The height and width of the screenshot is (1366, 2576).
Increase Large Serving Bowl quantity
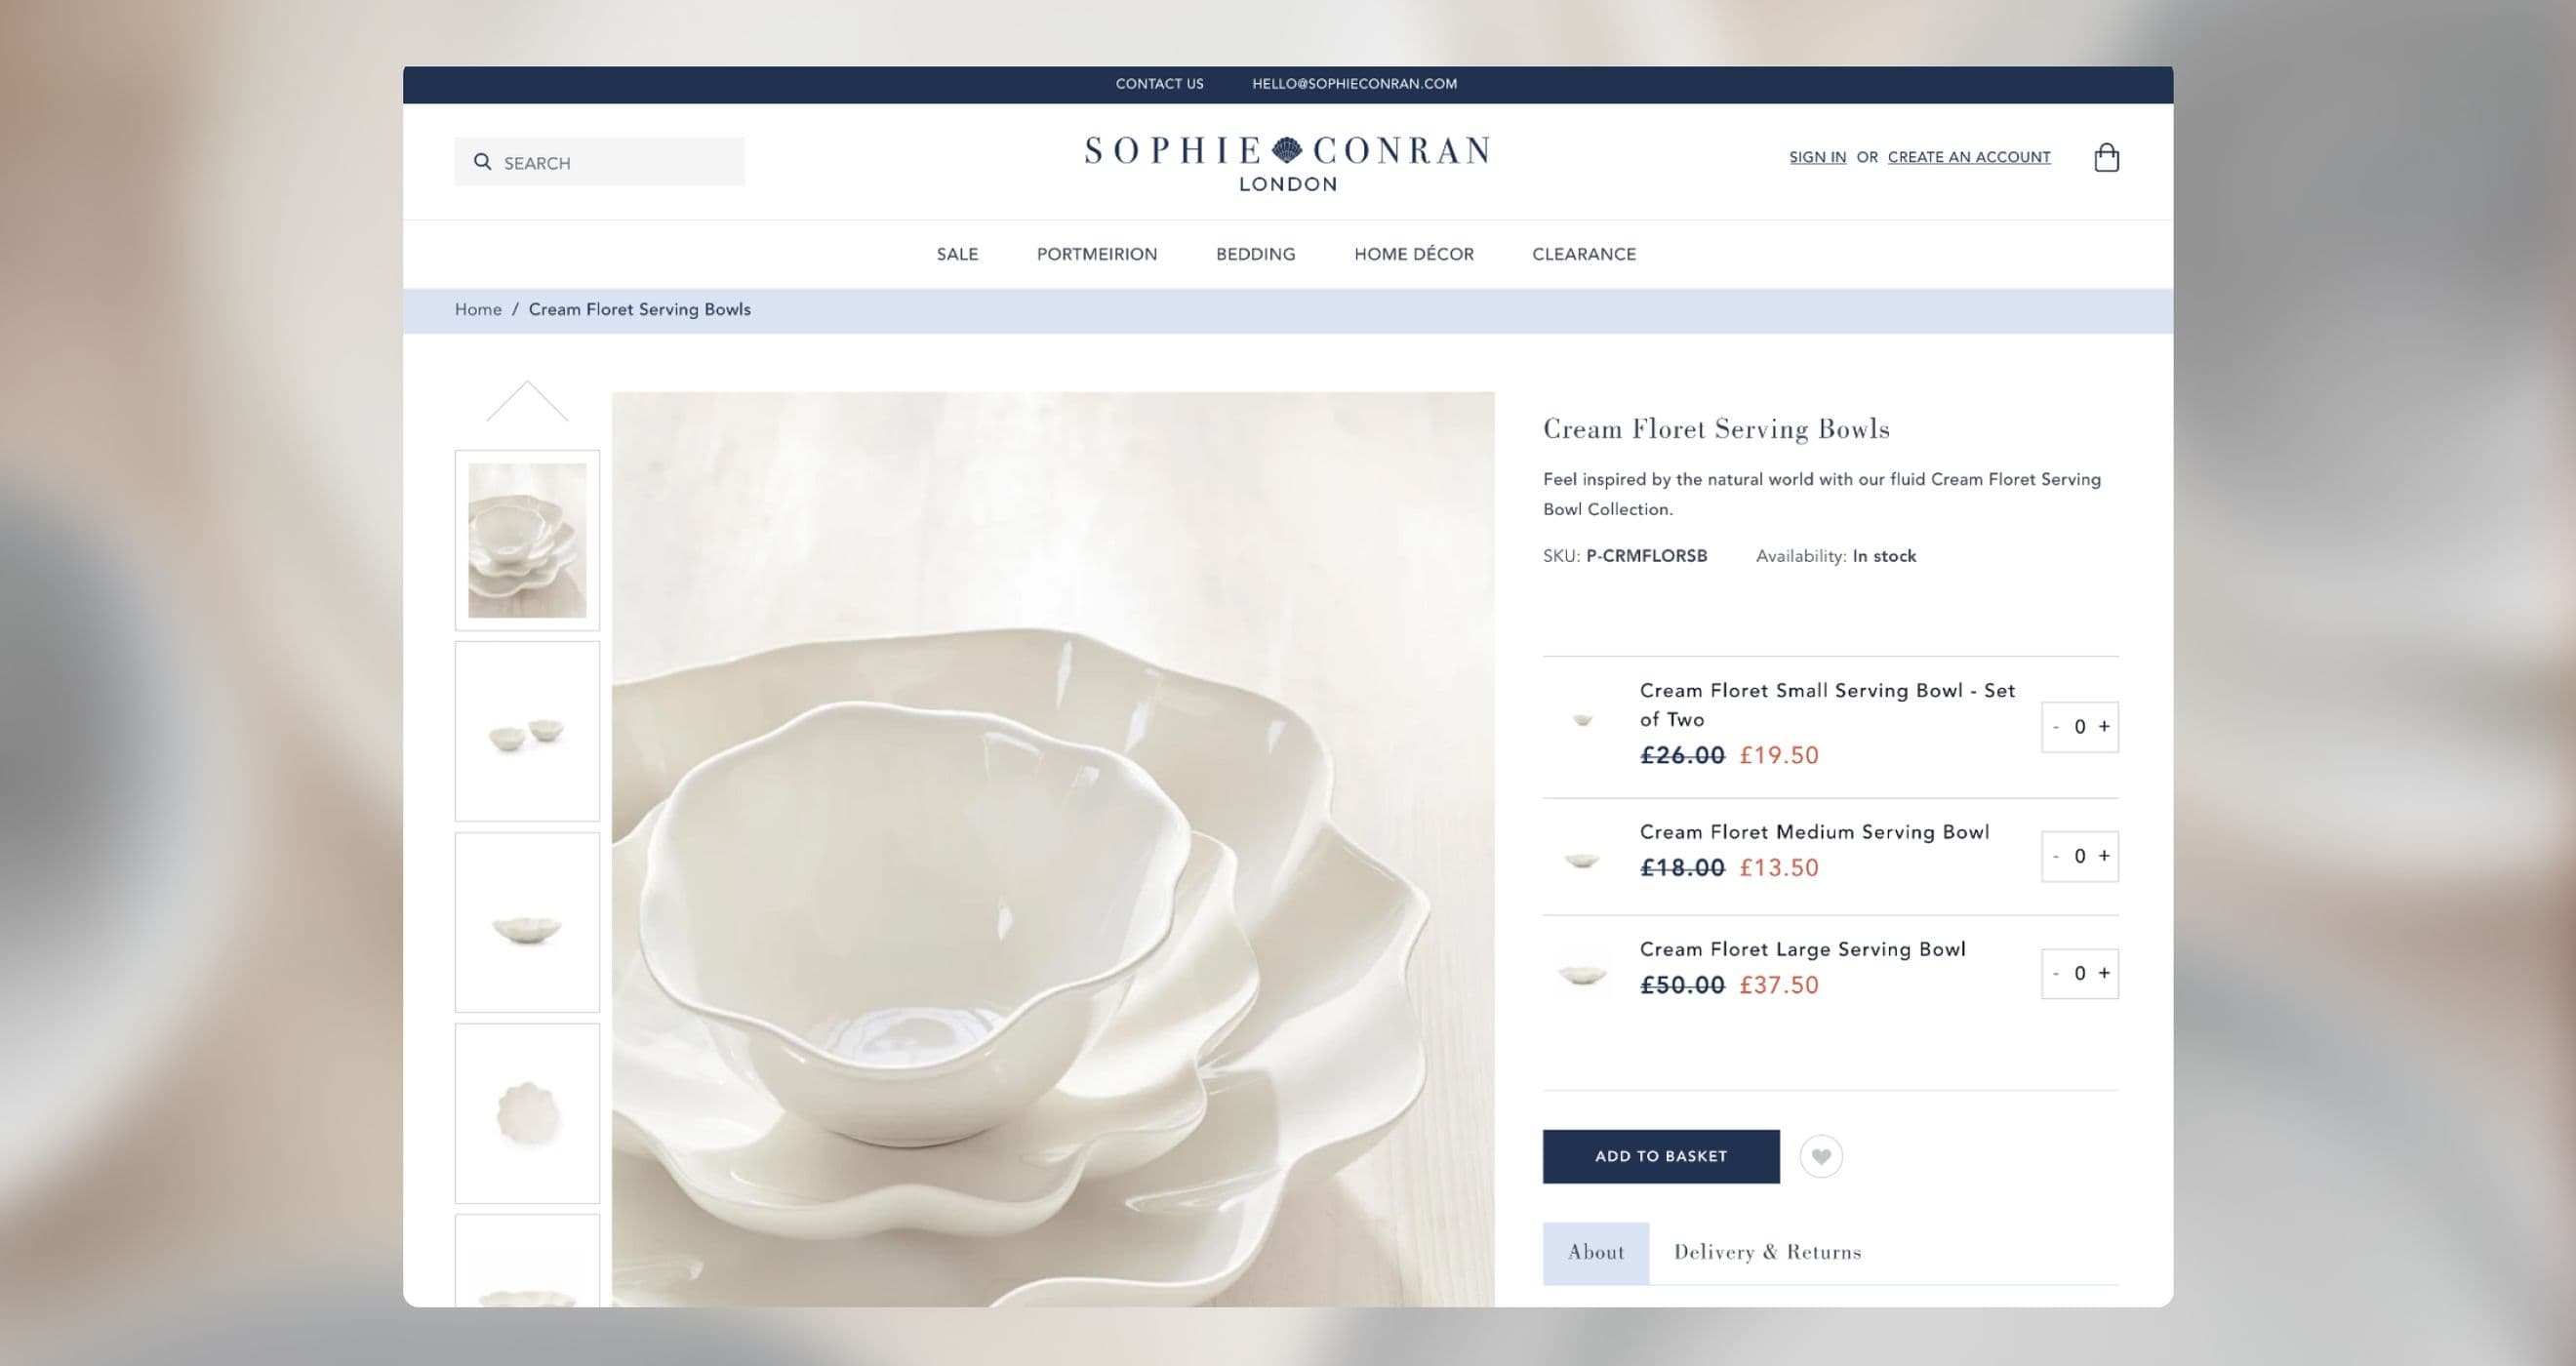[x=2104, y=973]
